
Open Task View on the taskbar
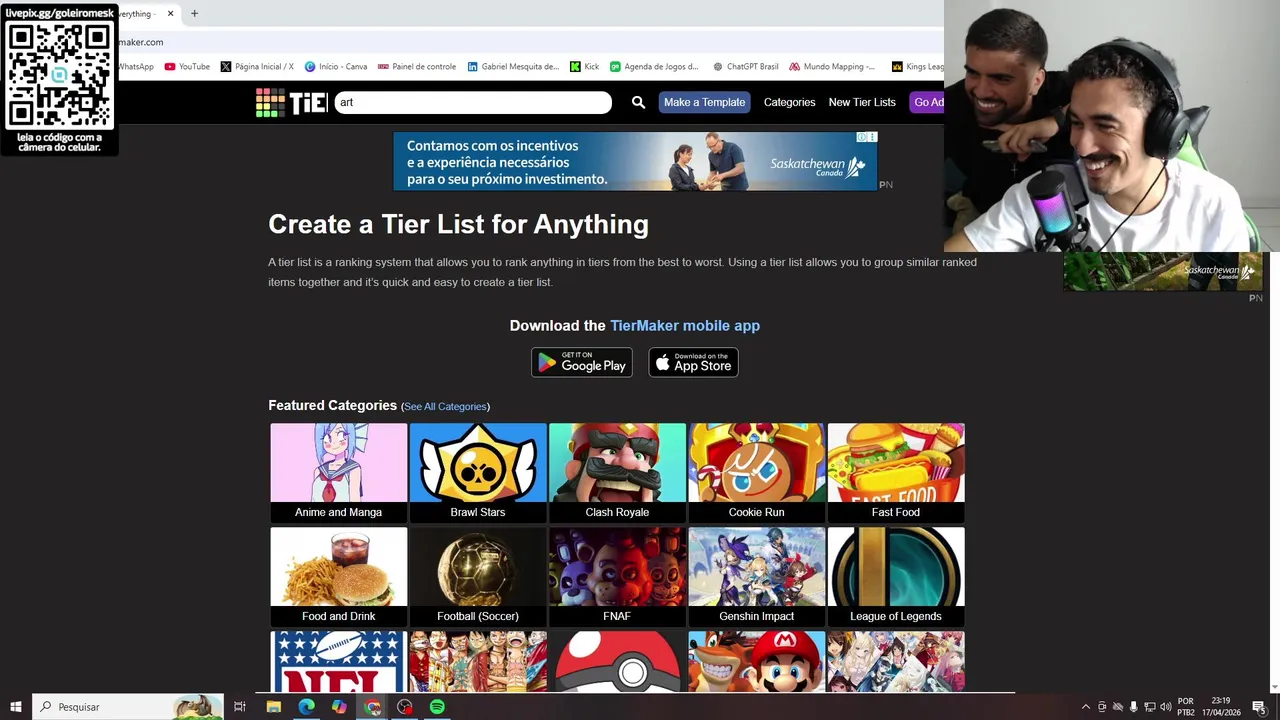[240, 707]
